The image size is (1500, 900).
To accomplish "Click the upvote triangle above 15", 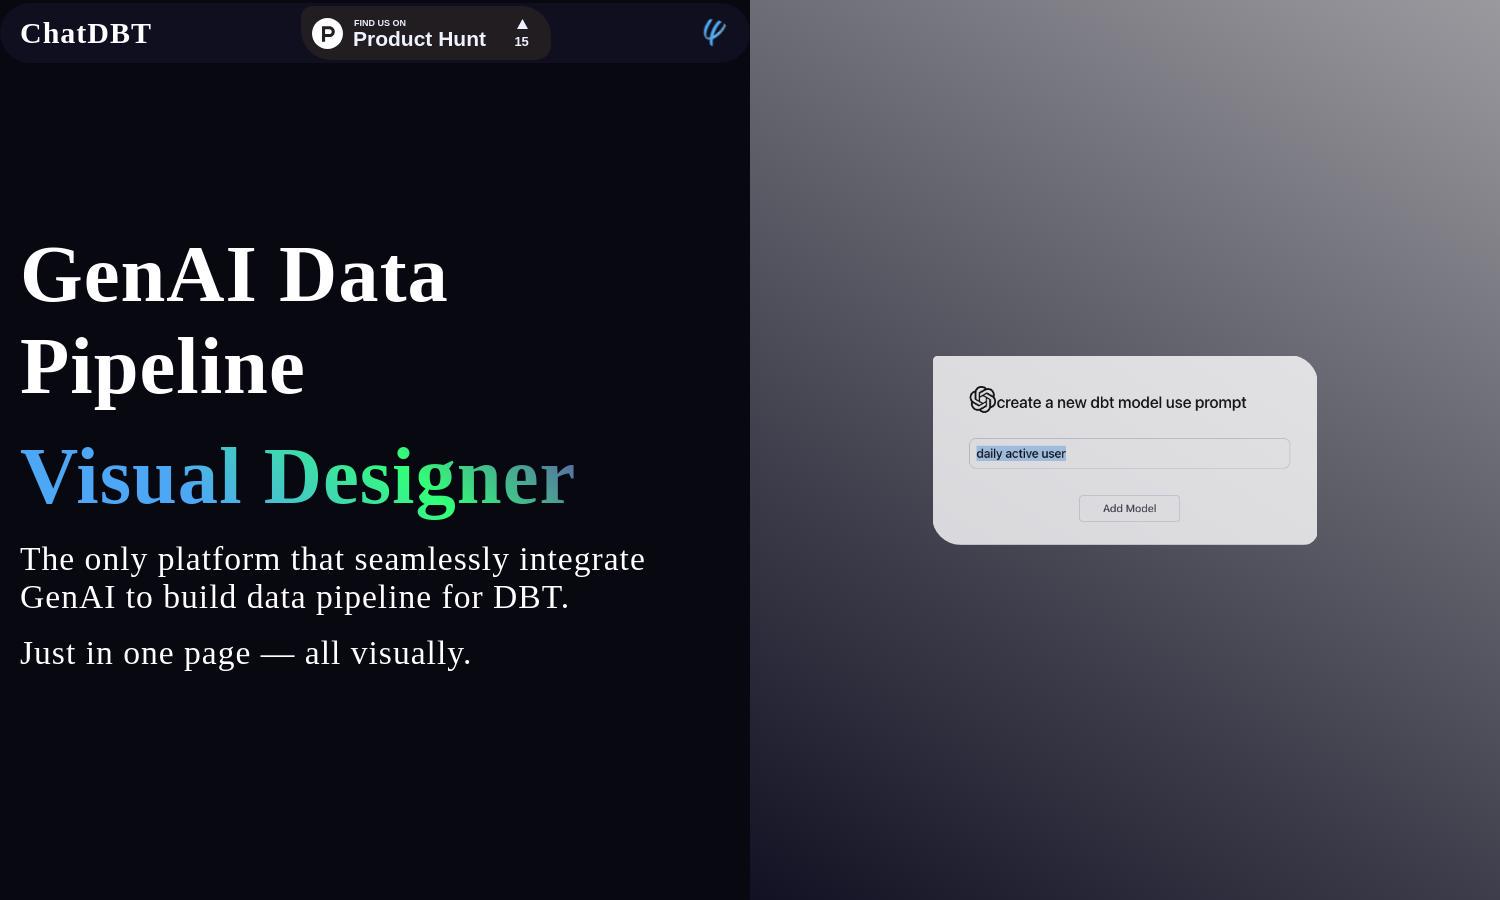I will click(522, 24).
